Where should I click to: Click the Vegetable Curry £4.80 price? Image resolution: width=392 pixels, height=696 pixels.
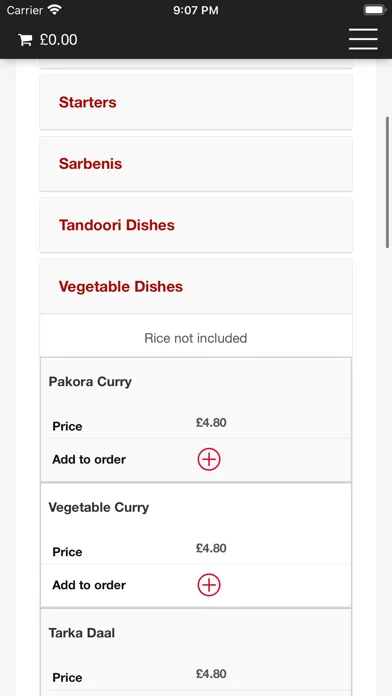(x=211, y=548)
